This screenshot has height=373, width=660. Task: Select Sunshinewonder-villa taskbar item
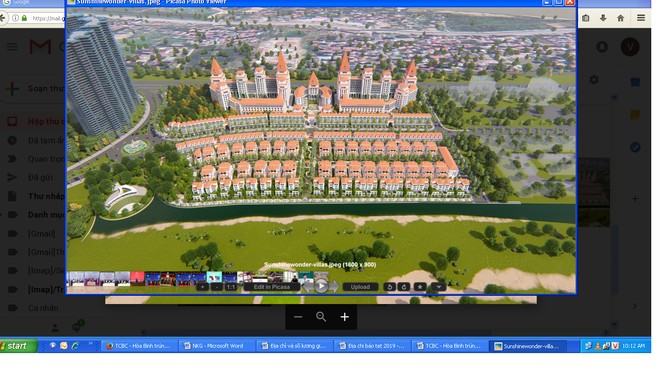click(x=528, y=346)
